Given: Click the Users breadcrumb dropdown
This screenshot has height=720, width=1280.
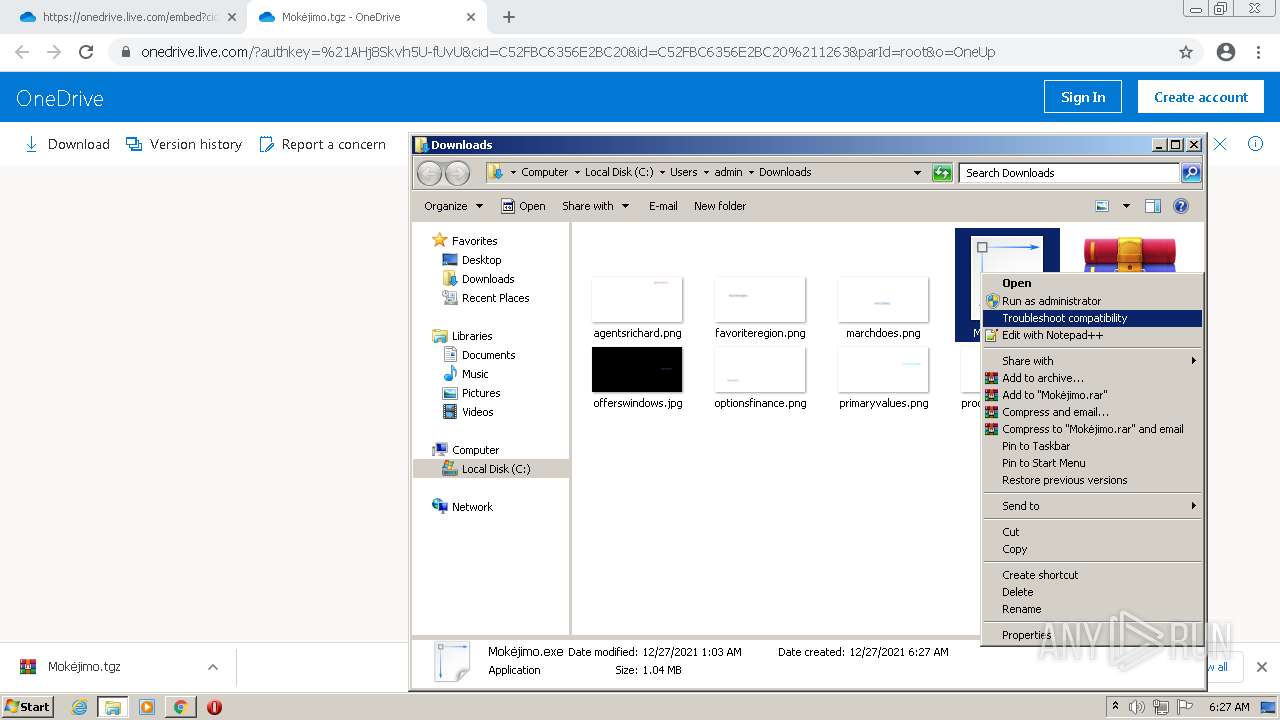Looking at the screenshot, I should coord(706,172).
